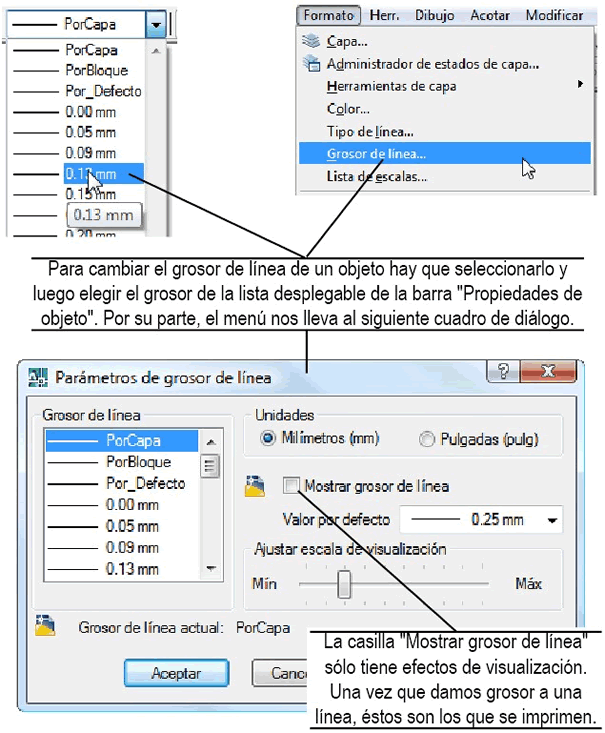Click the drawing icon beside Grosor de línea actual
This screenshot has width=605, height=733.
click(x=45, y=626)
